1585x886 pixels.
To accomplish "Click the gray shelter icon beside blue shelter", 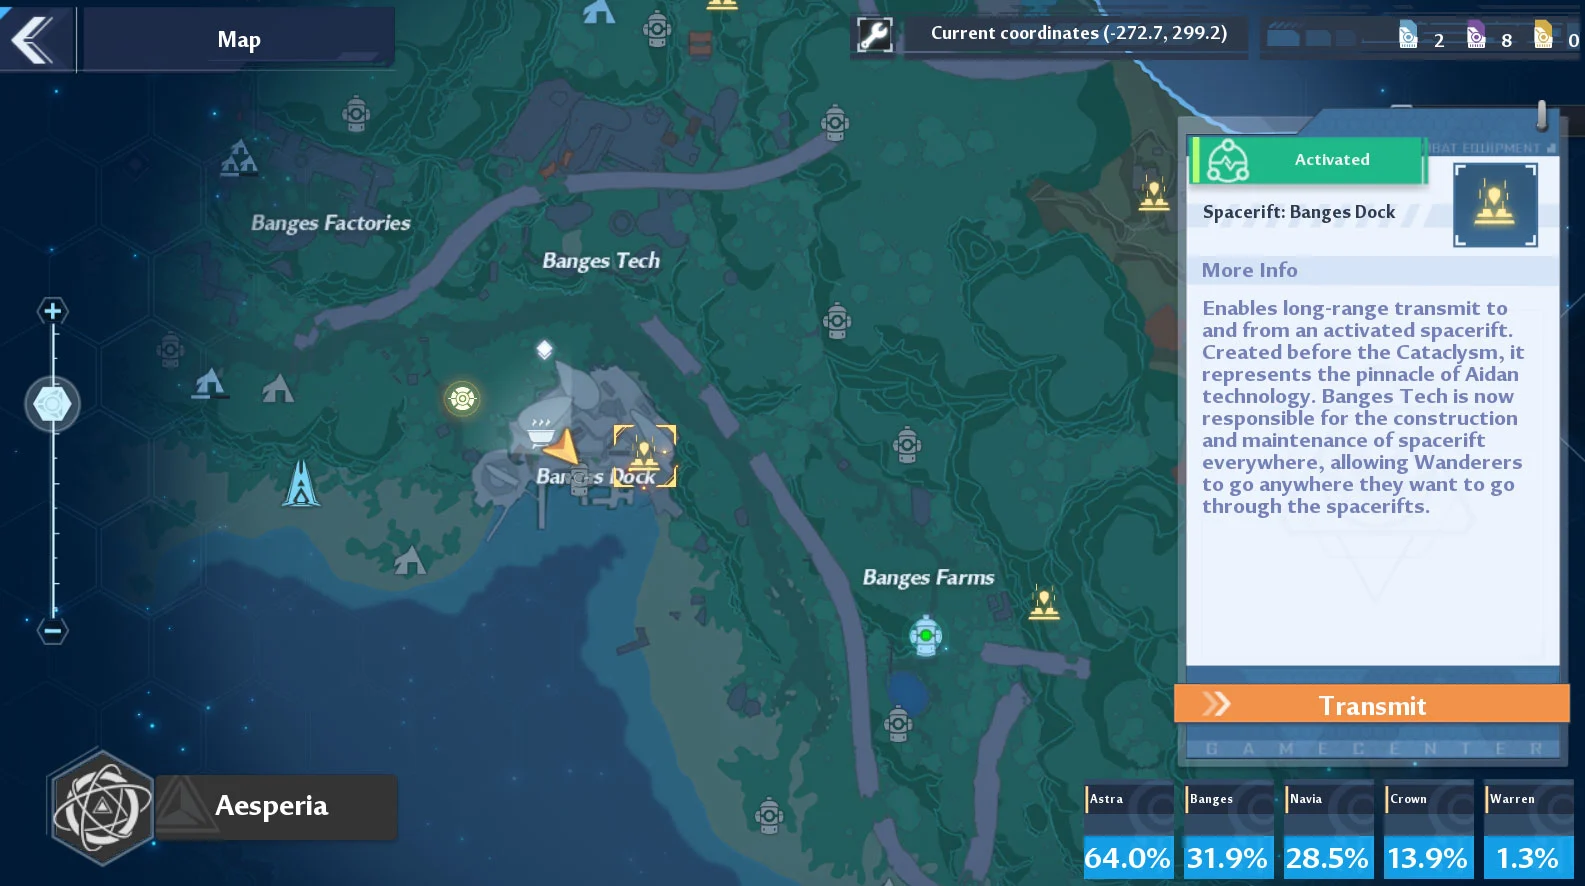I will click(278, 387).
